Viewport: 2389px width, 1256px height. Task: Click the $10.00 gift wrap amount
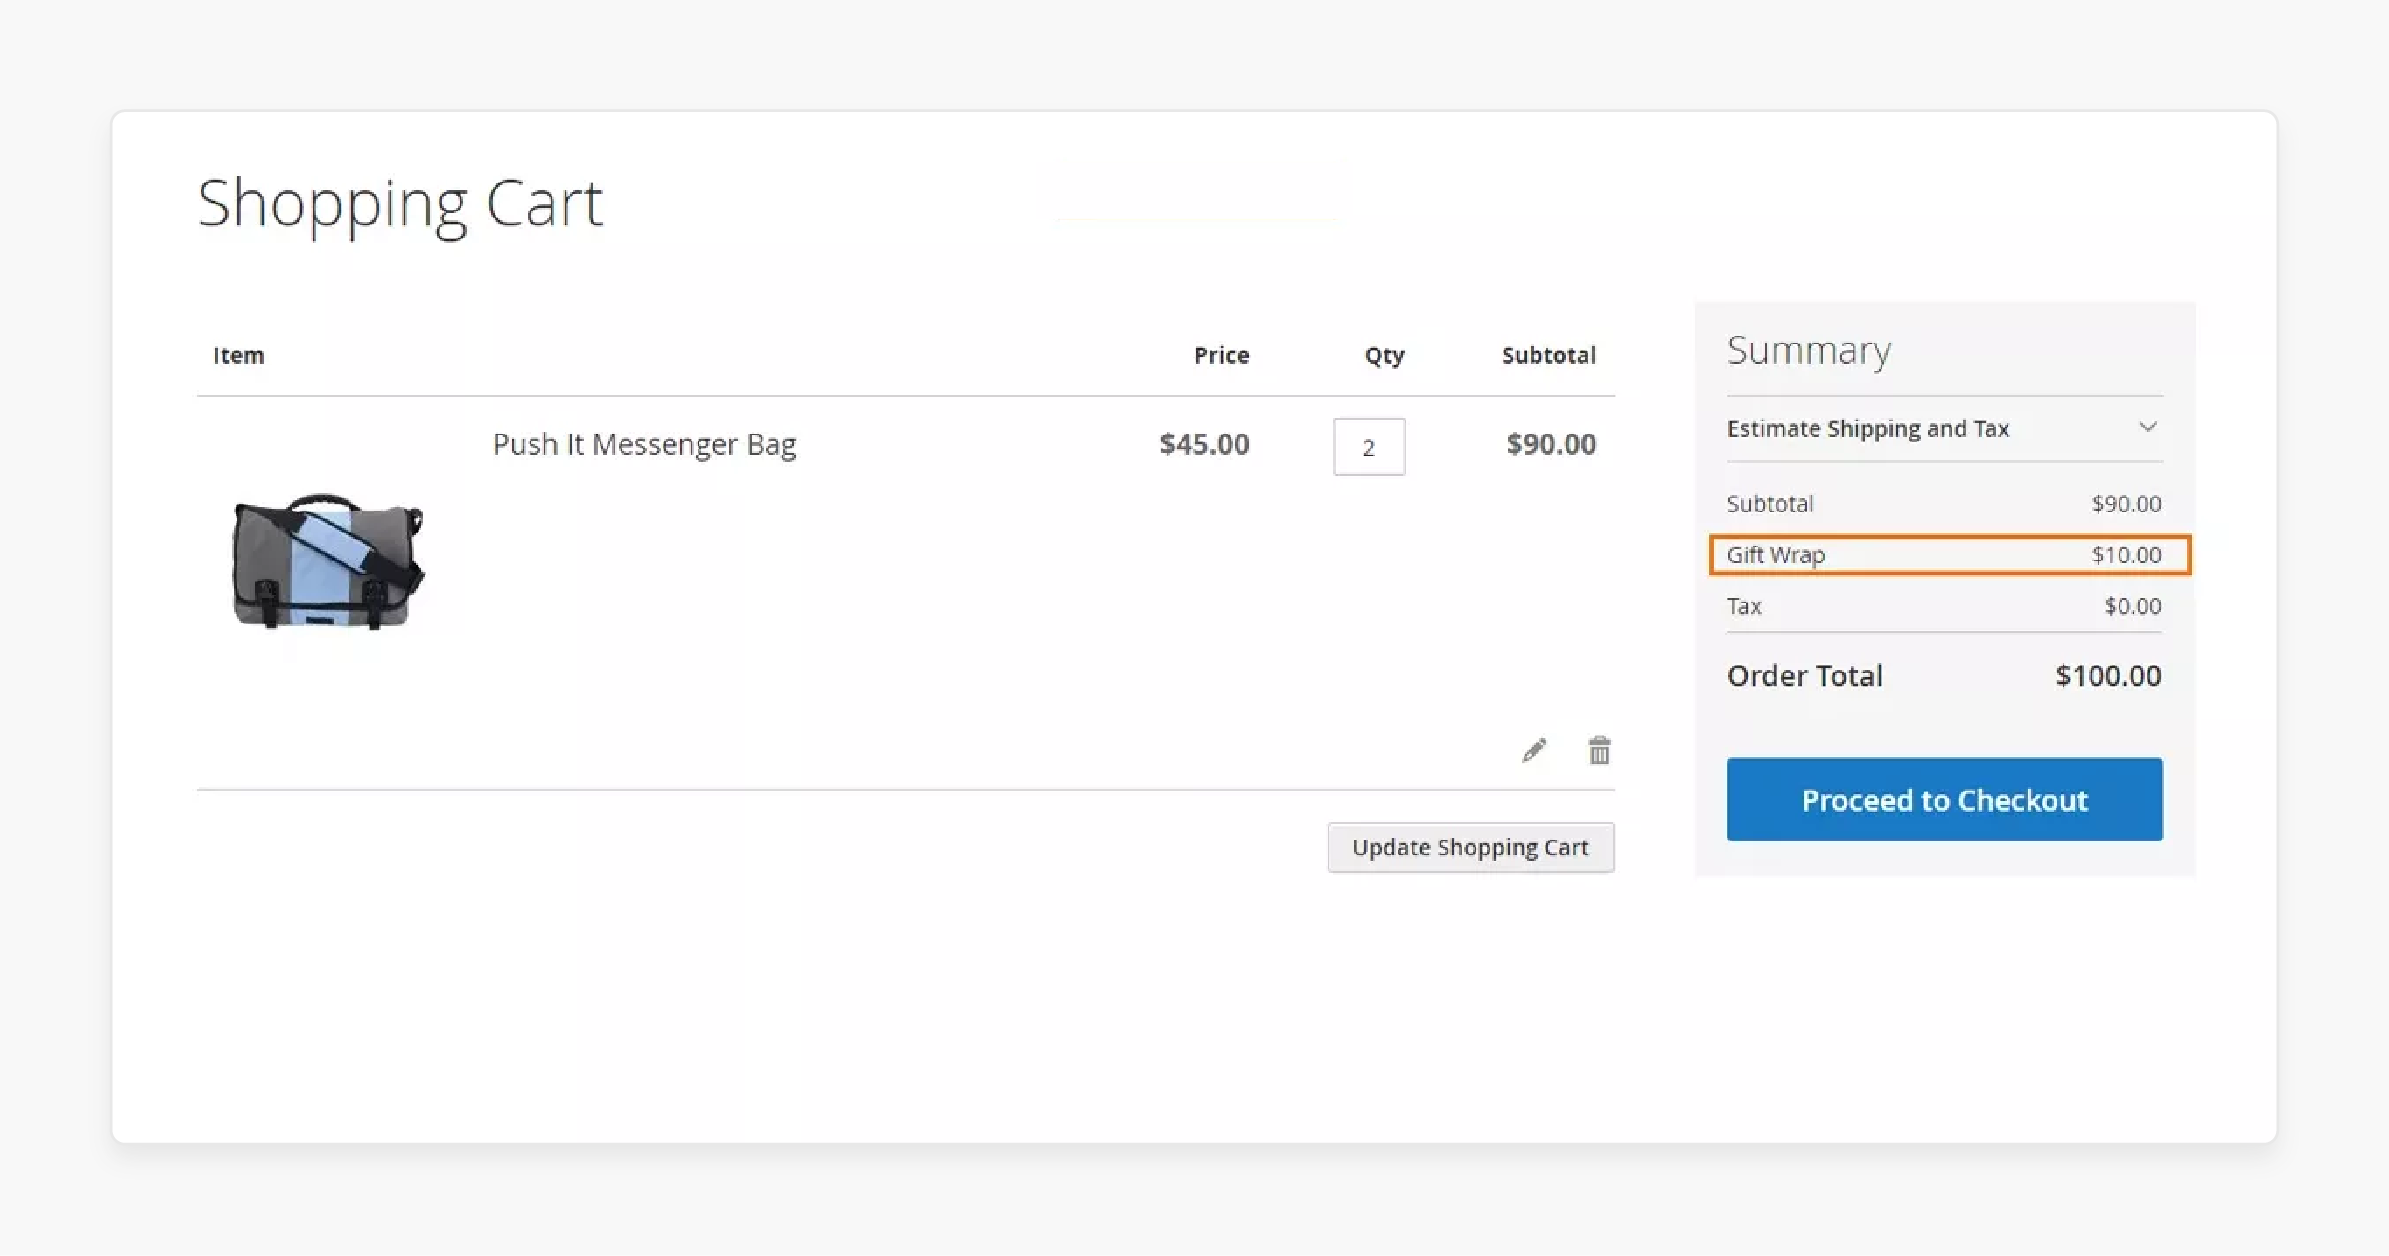[x=2126, y=555]
